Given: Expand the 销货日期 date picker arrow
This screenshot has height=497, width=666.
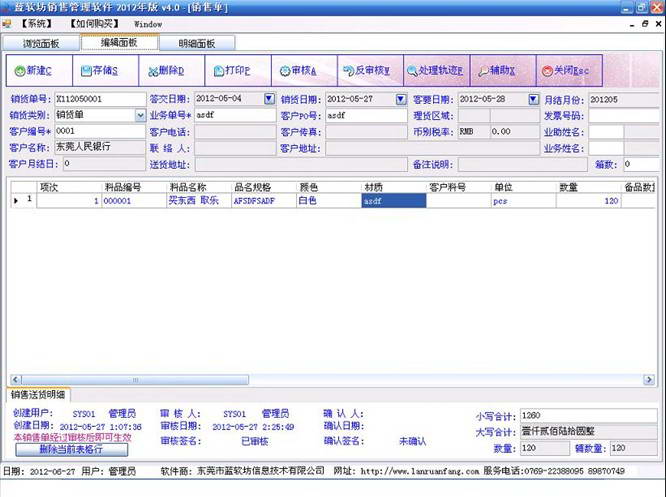Looking at the screenshot, I should click(401, 99).
